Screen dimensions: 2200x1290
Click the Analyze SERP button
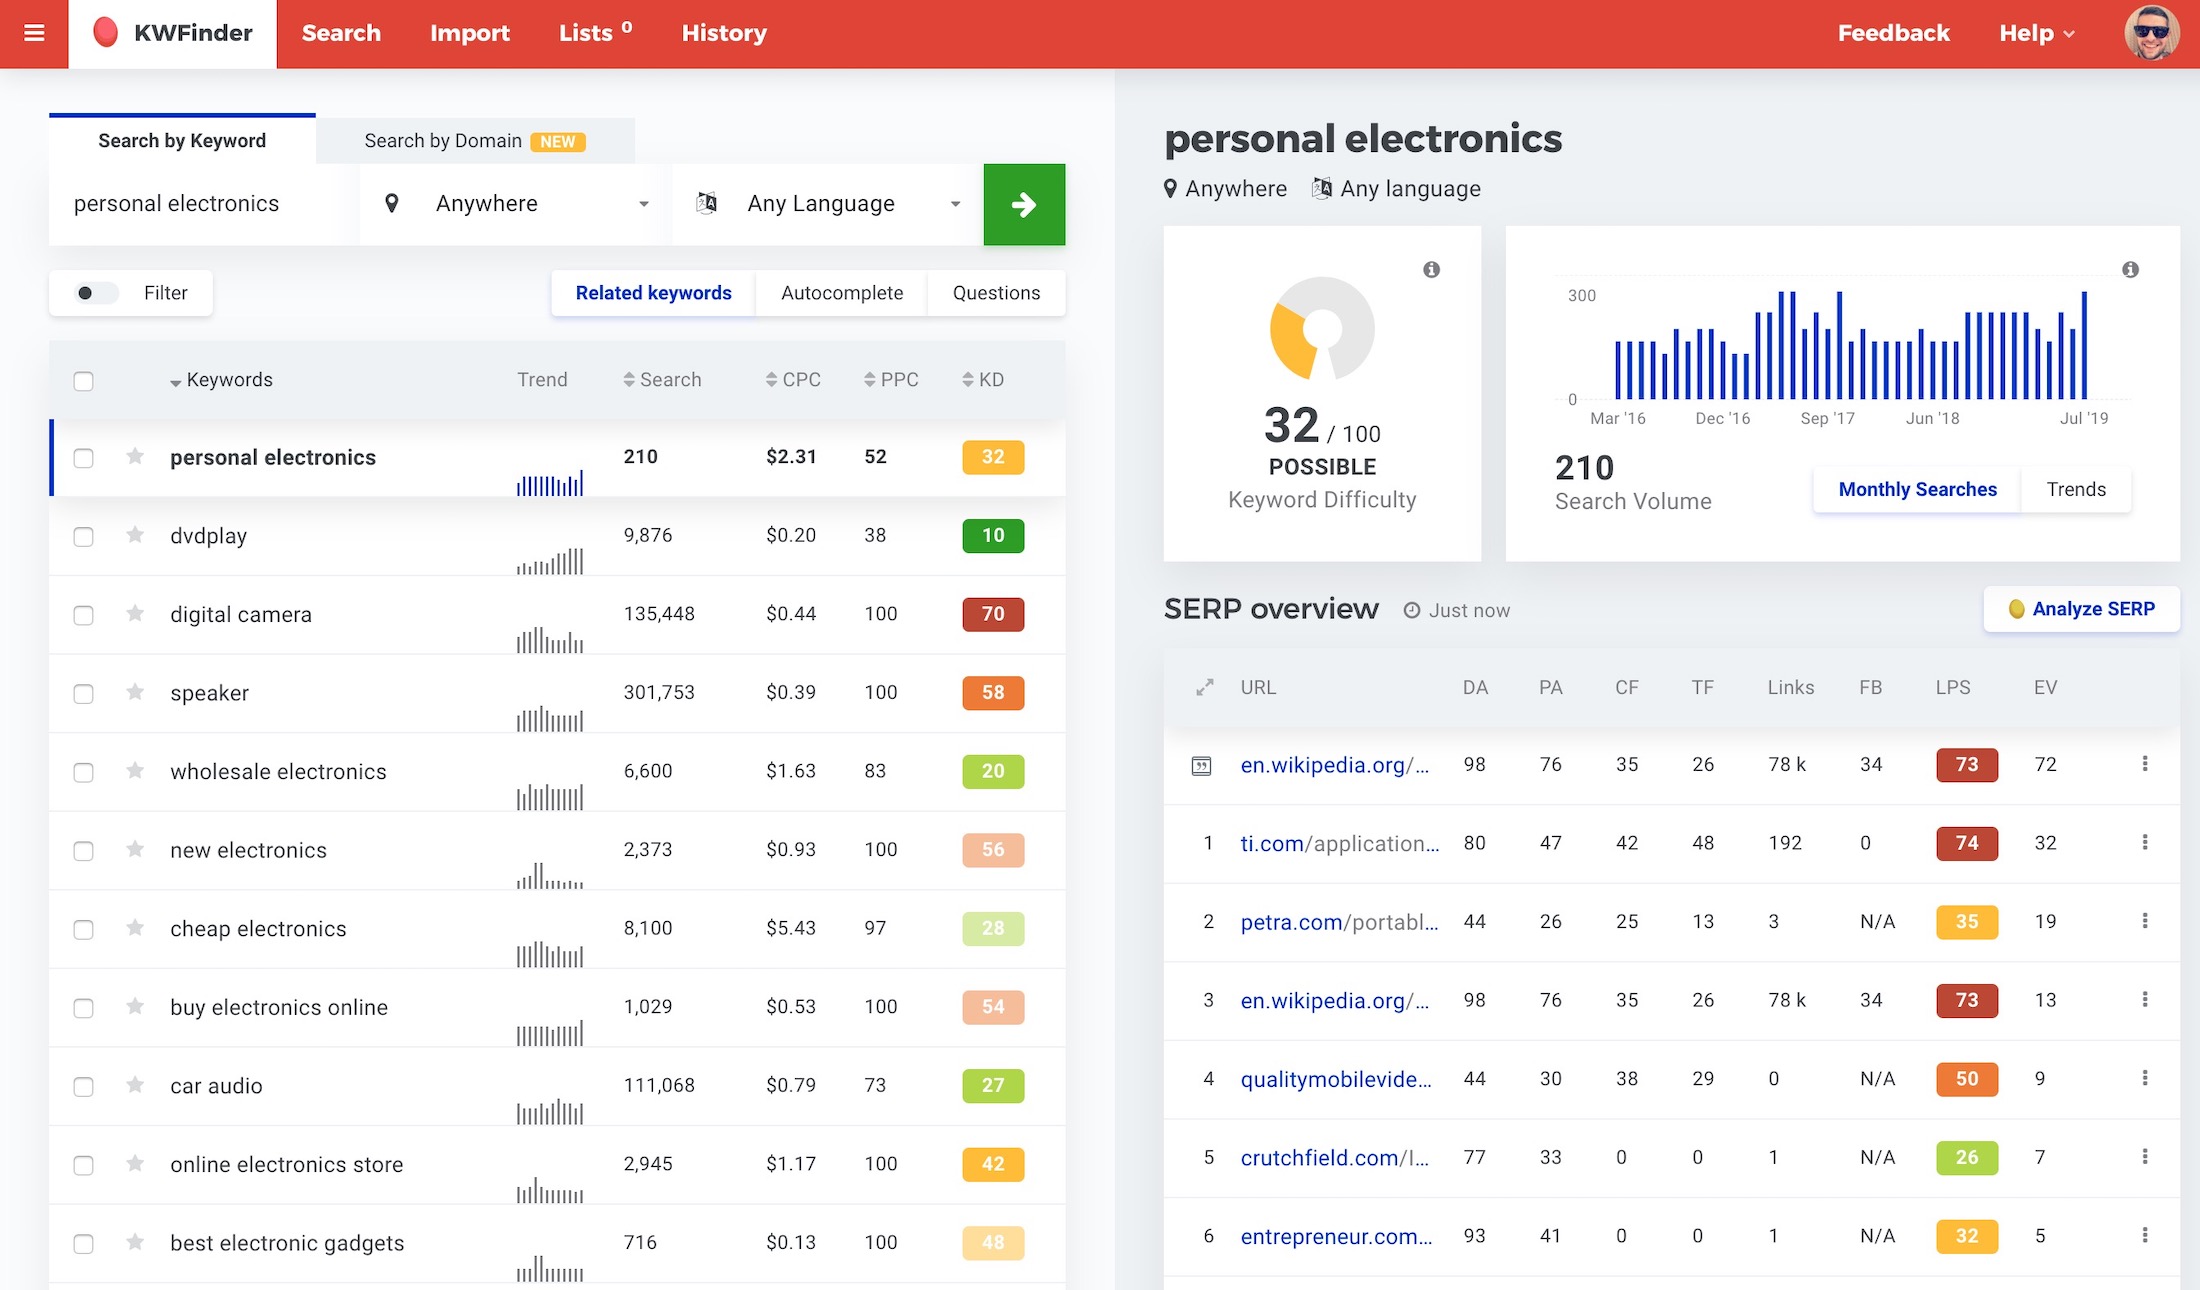(2081, 609)
